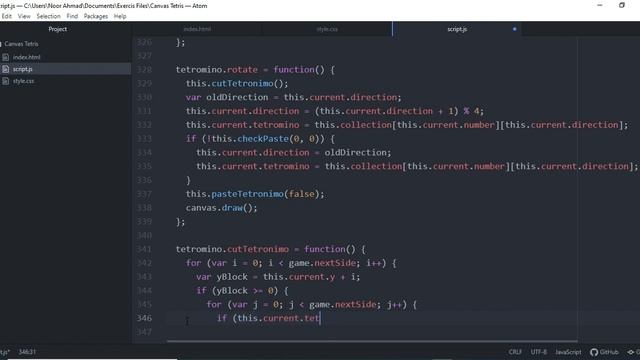Open style.css in the tree view
The width and height of the screenshot is (640, 360).
[23, 81]
